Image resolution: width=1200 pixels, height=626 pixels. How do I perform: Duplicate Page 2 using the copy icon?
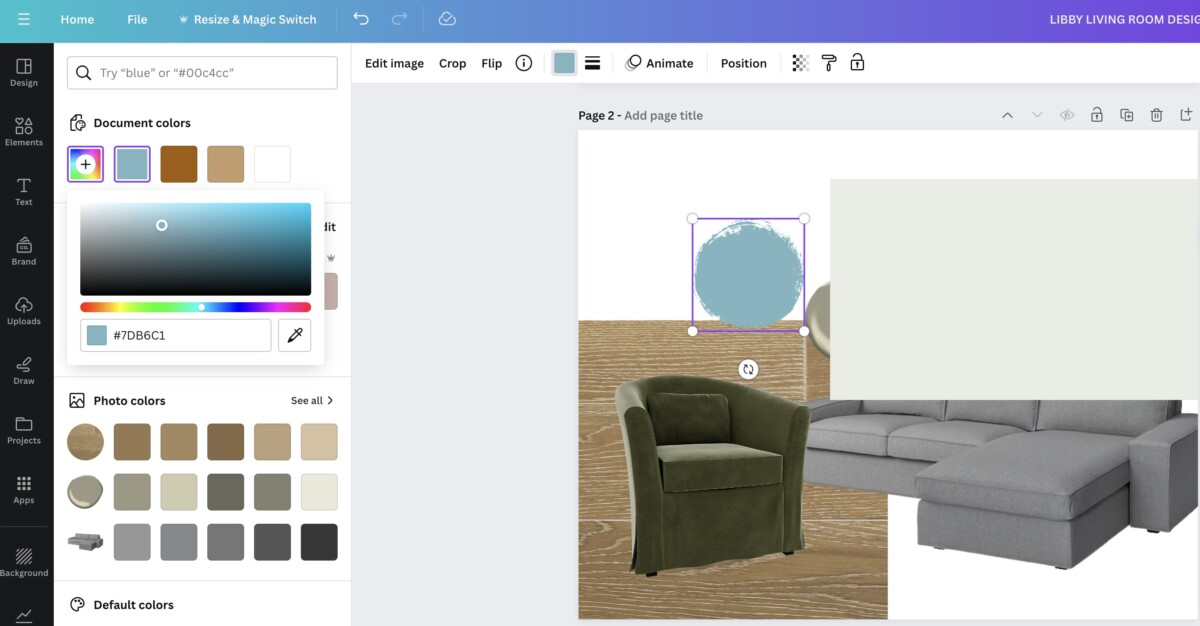tap(1126, 115)
